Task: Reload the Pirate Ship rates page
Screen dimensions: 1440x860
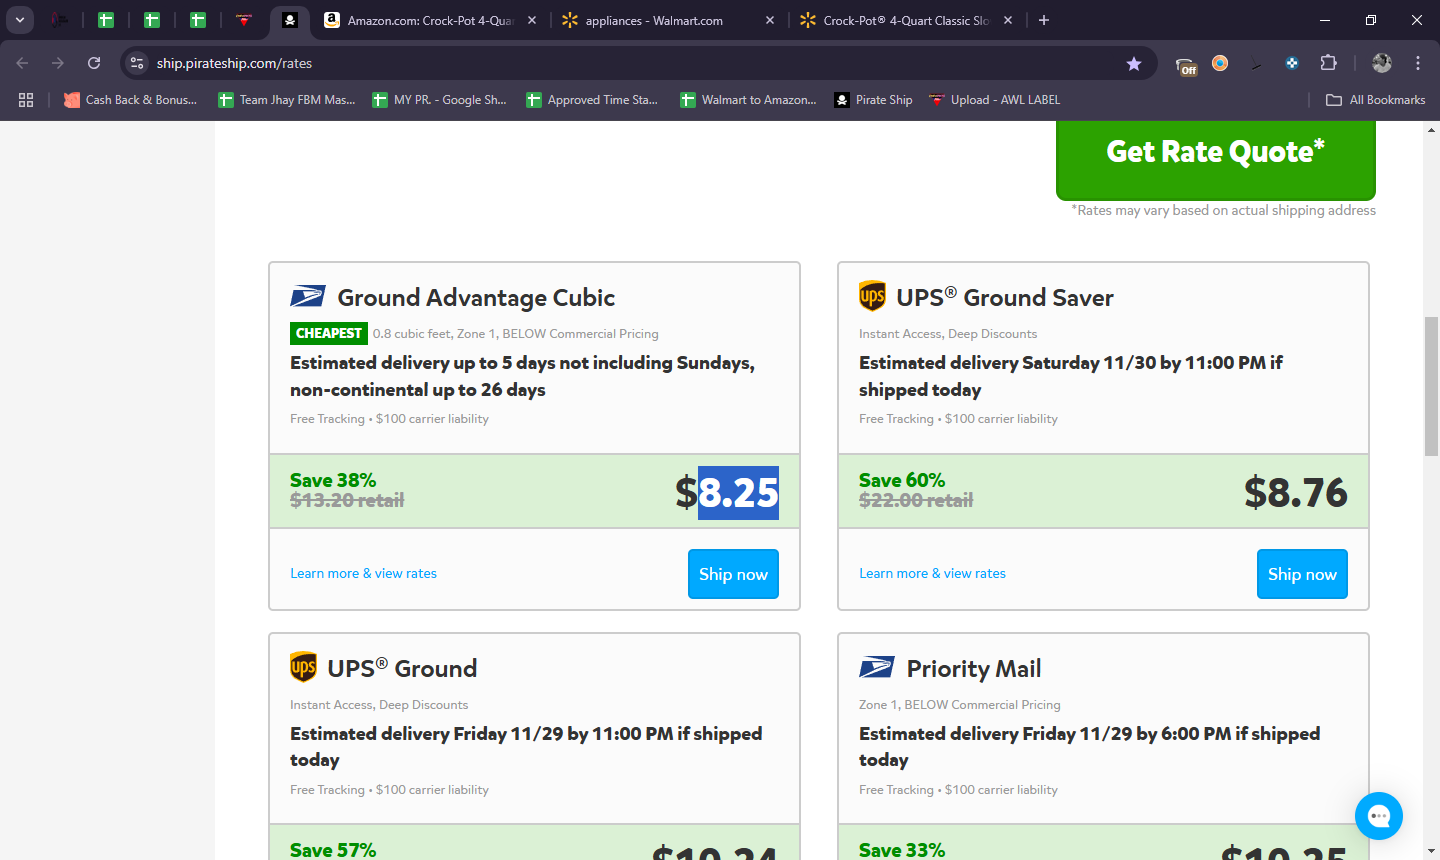Action: [x=94, y=63]
